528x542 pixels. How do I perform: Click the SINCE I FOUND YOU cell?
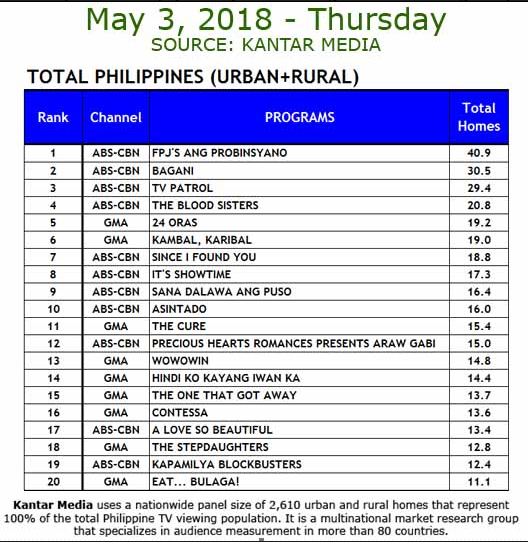point(299,257)
